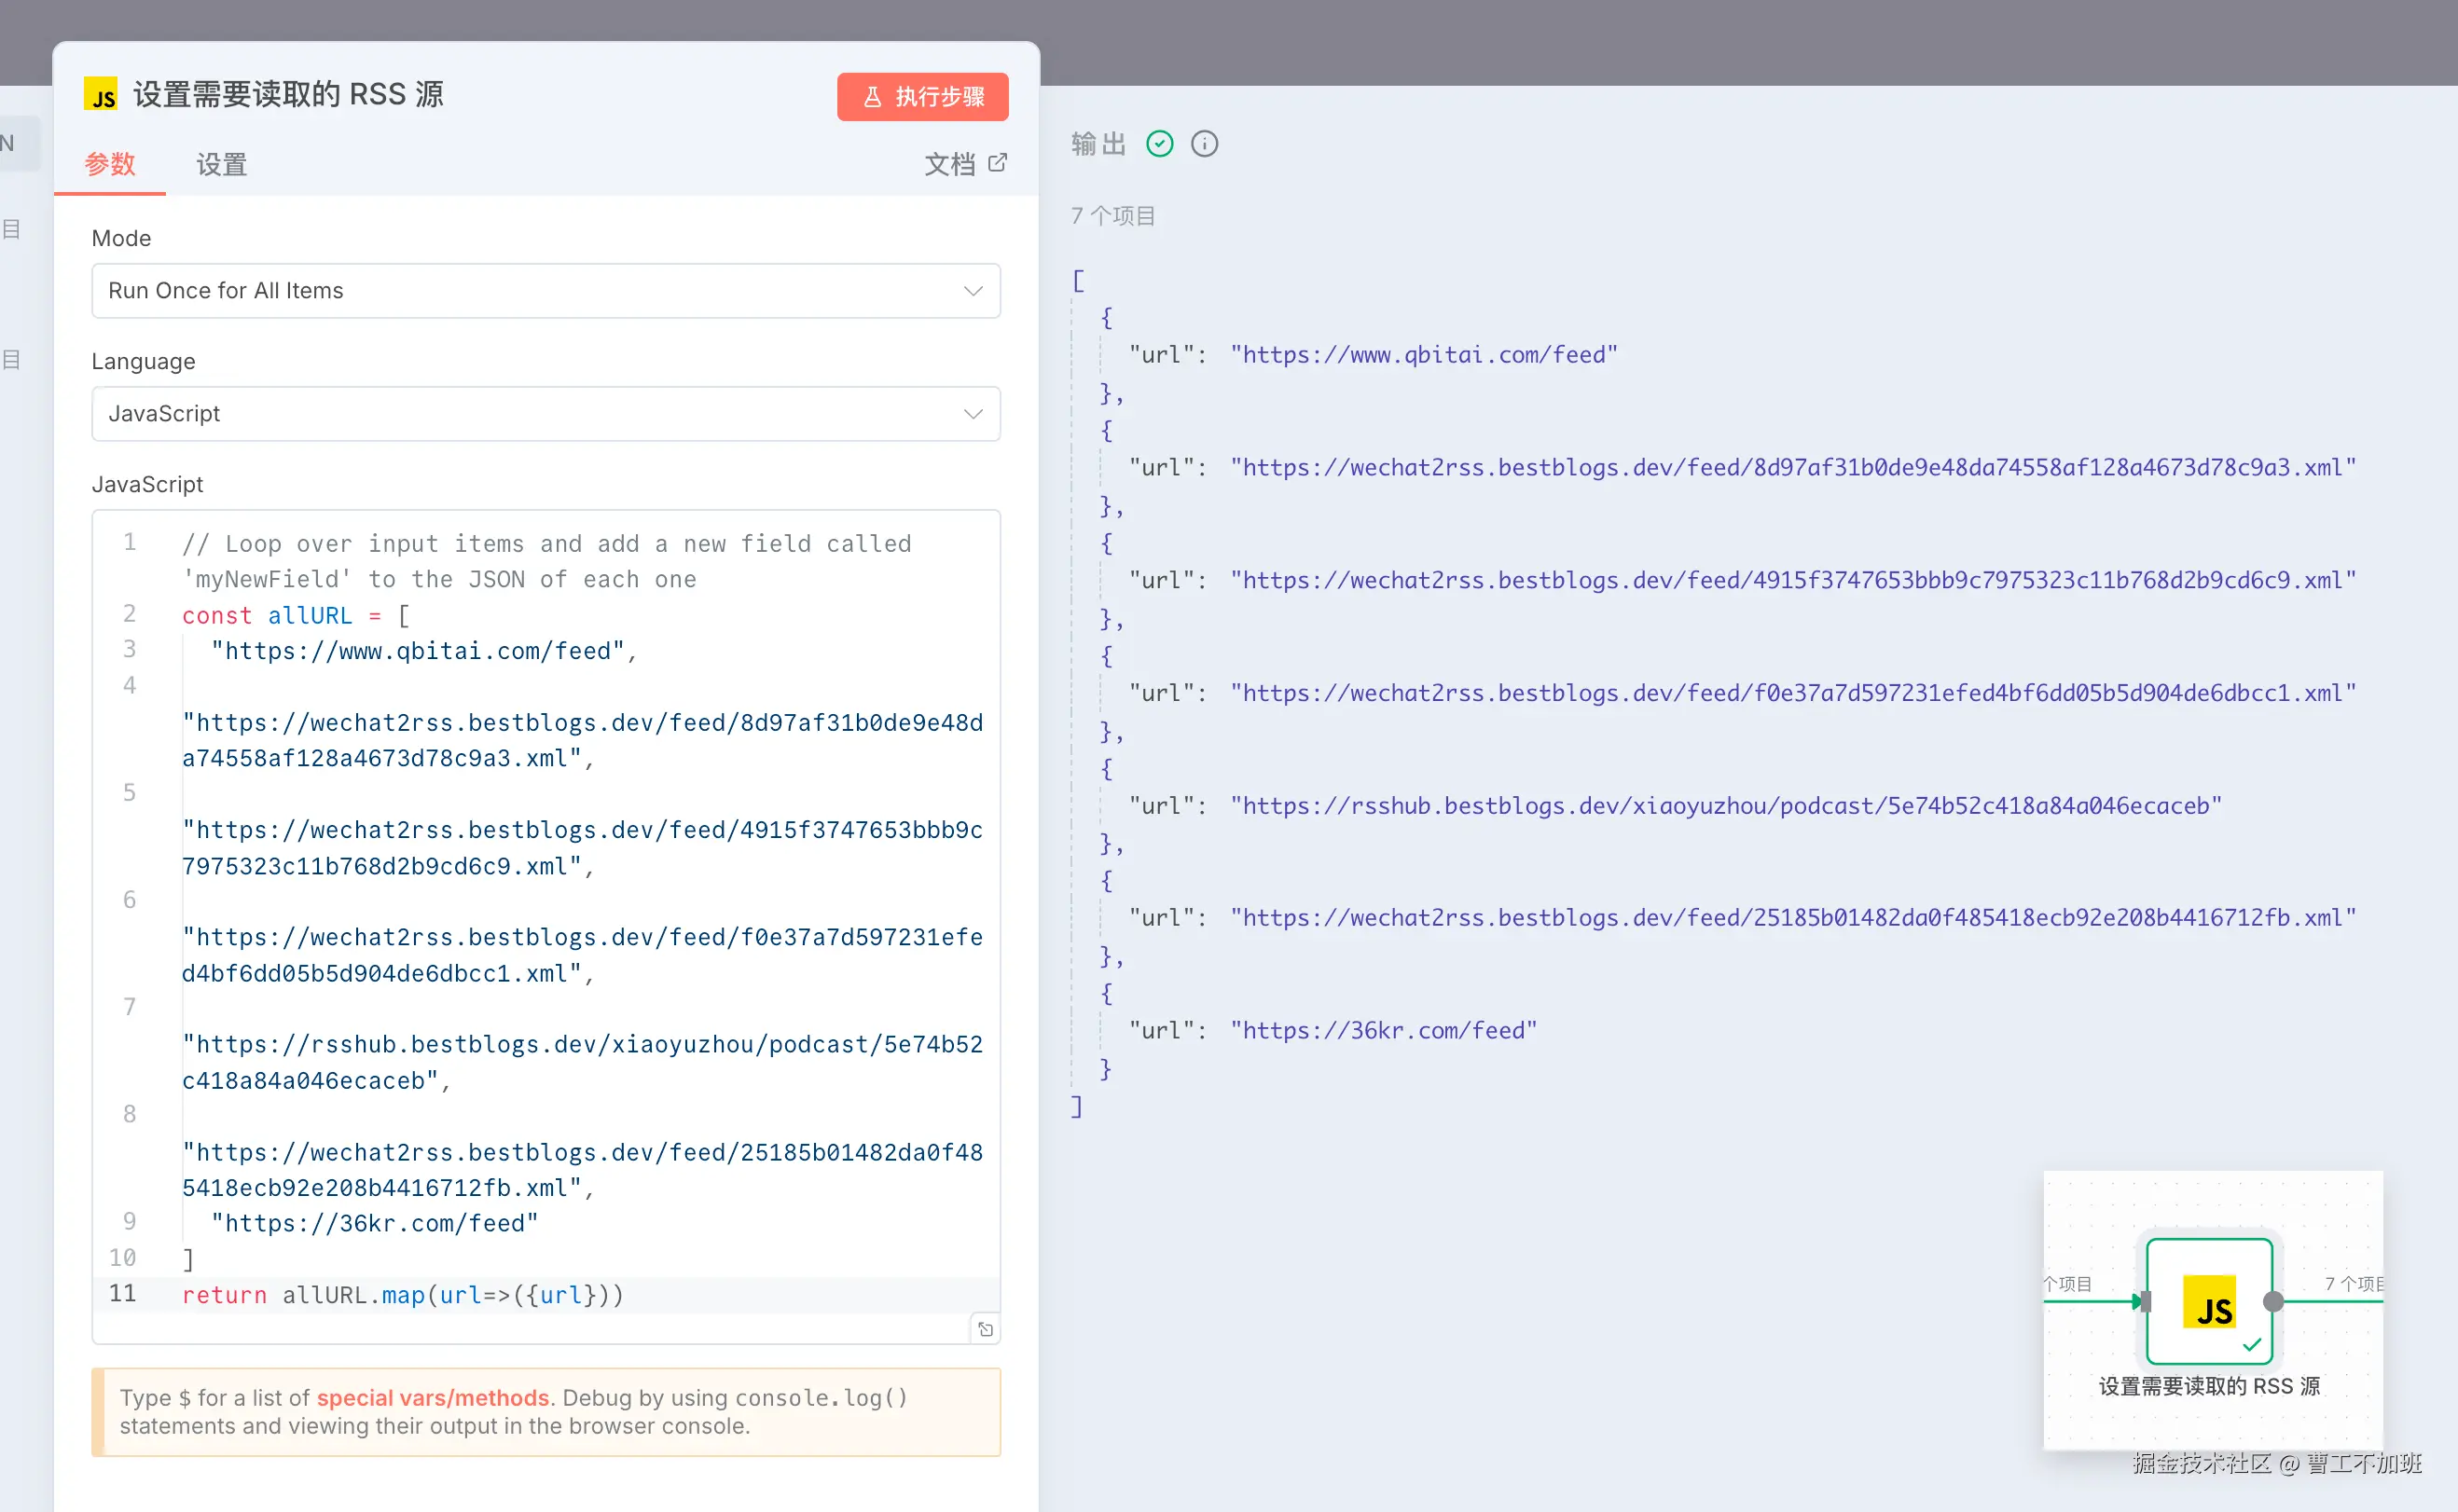Click the green output success check icon
This screenshot has height=1512, width=2458.
(x=1159, y=144)
